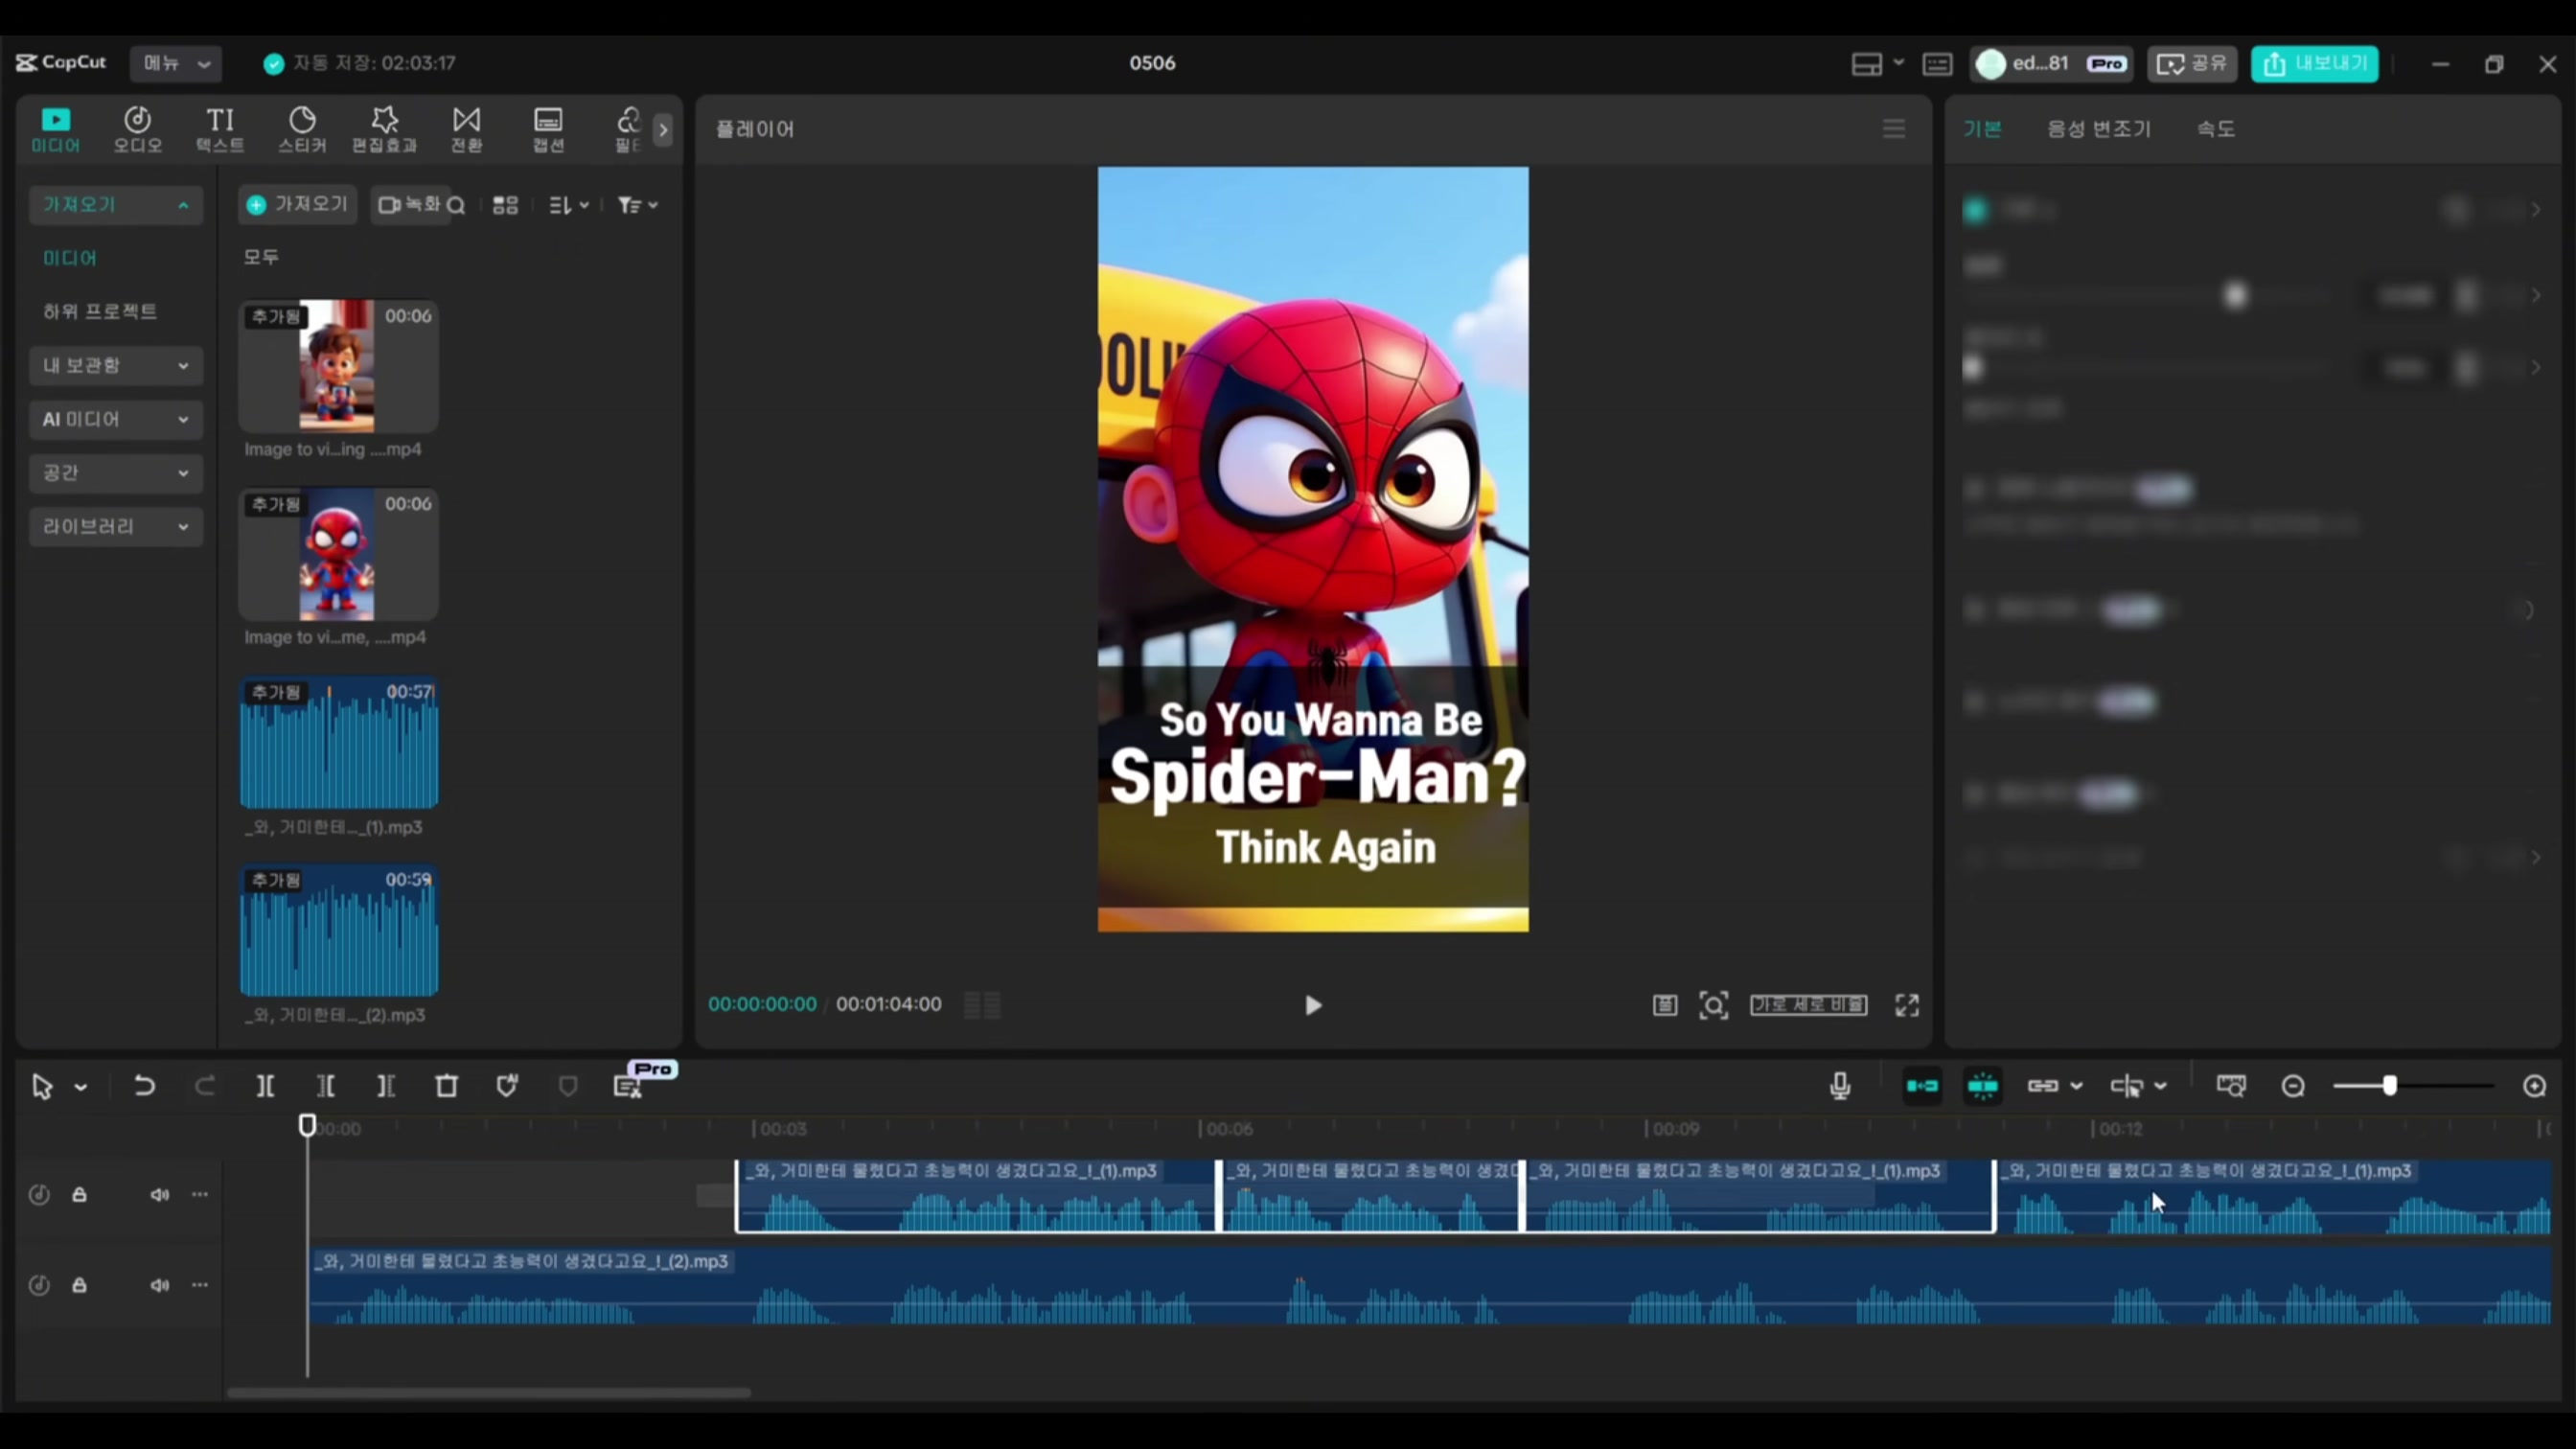Open the Text (텍스트) tab

coord(220,130)
